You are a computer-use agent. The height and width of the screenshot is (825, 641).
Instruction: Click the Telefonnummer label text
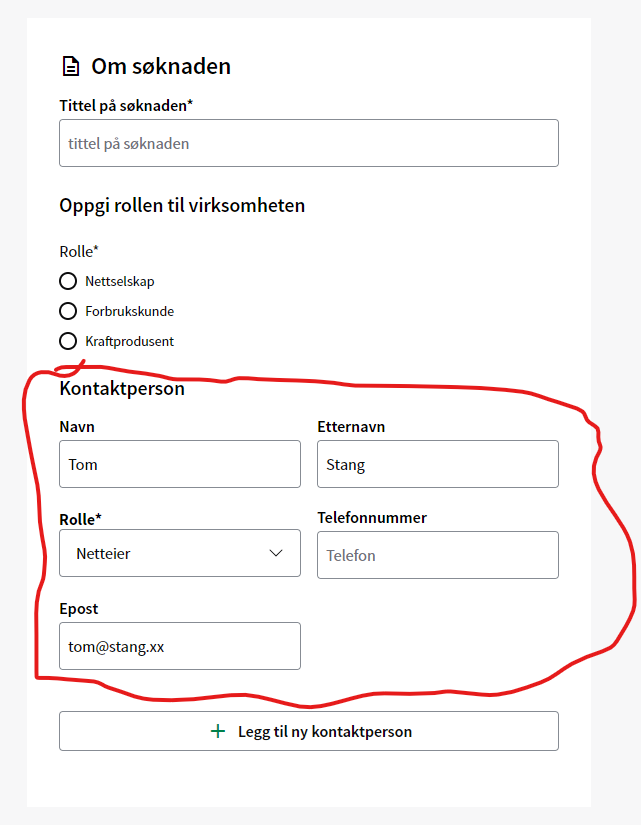[372, 518]
